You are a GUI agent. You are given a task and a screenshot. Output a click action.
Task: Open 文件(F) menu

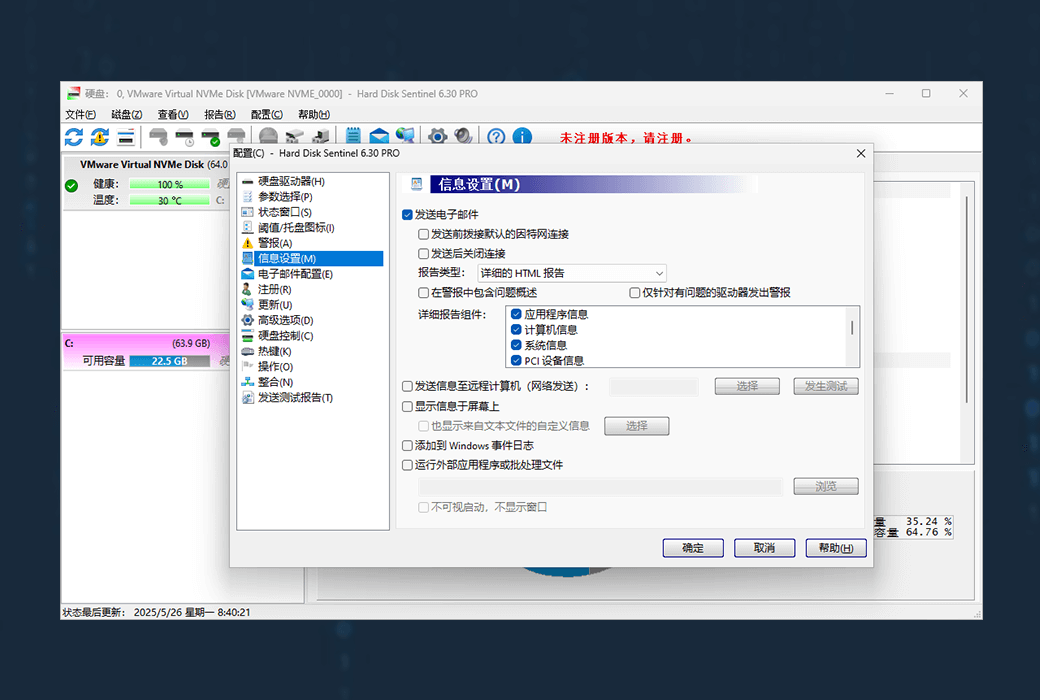tap(80, 114)
